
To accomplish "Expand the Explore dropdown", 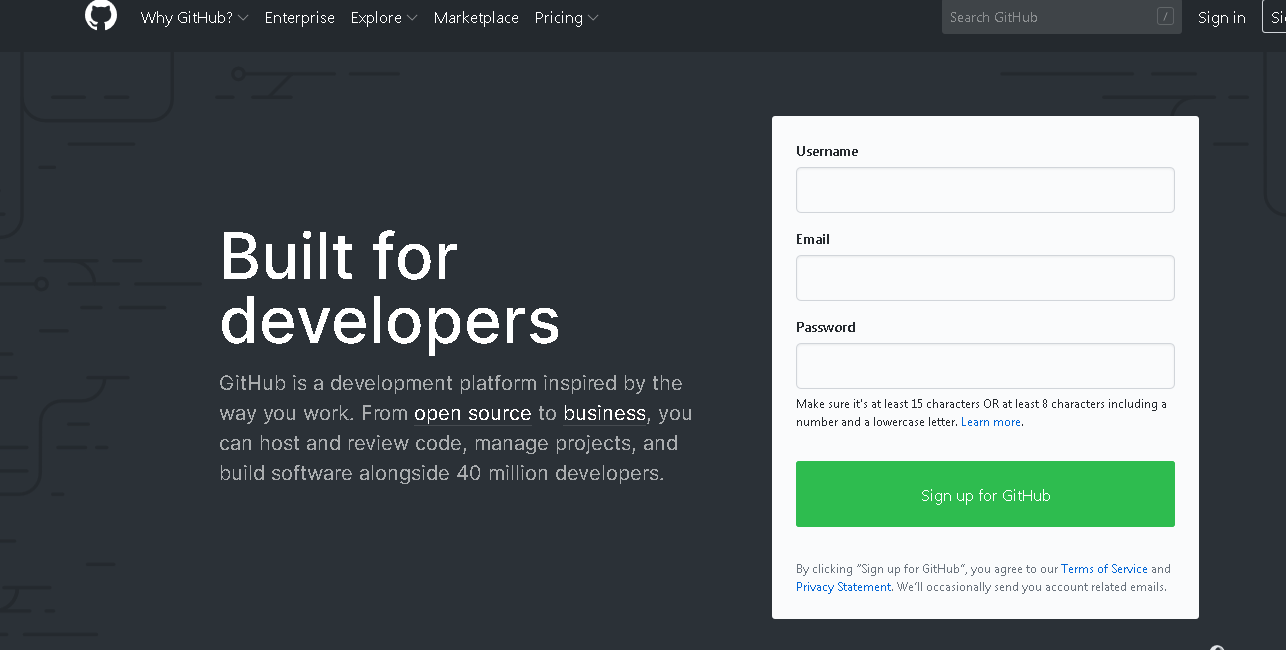I will (x=384, y=18).
